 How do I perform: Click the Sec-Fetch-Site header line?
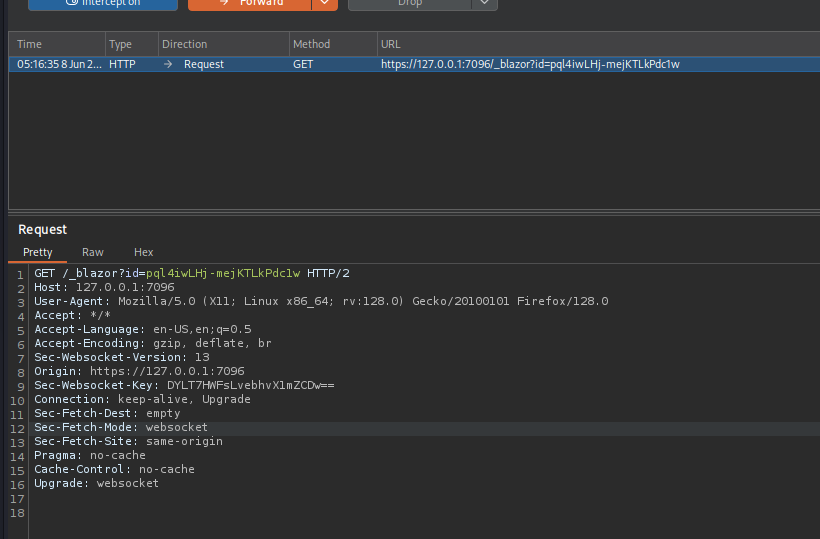pos(128,442)
